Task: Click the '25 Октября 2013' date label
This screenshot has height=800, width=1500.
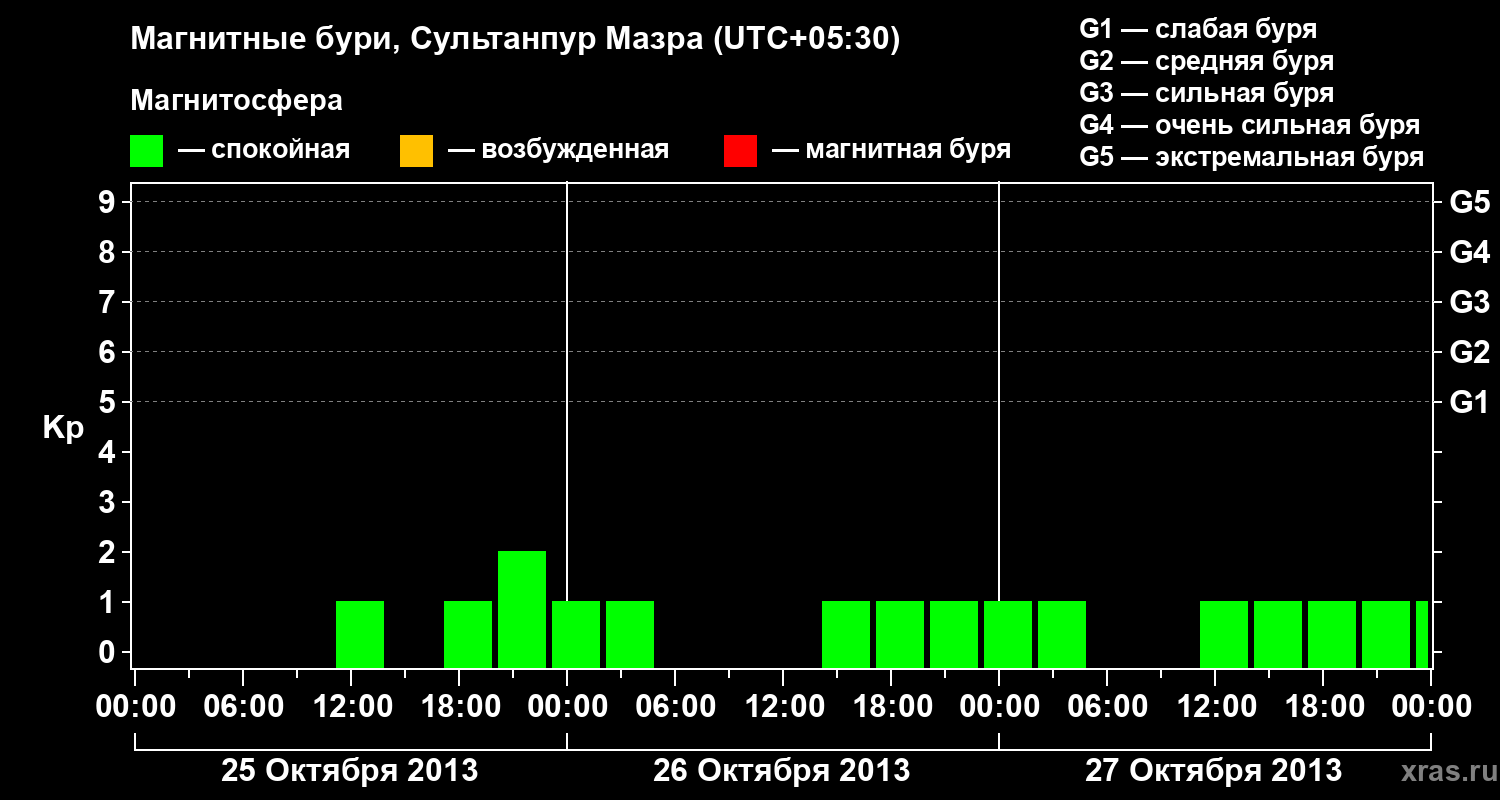Action: pyautogui.click(x=349, y=771)
